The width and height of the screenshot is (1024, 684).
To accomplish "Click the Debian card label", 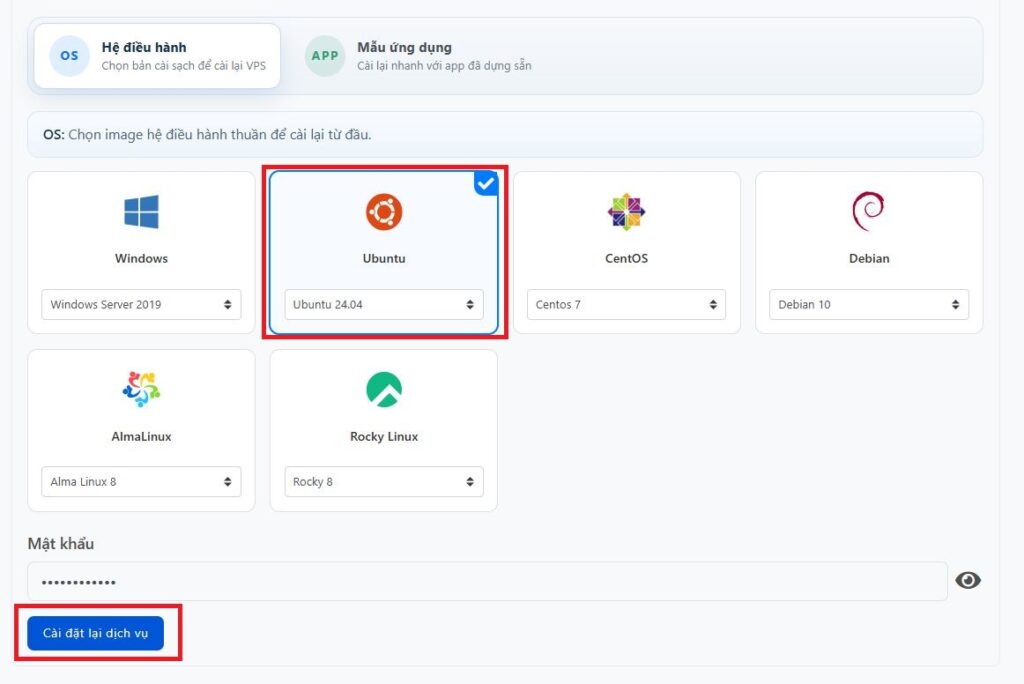I will [869, 258].
